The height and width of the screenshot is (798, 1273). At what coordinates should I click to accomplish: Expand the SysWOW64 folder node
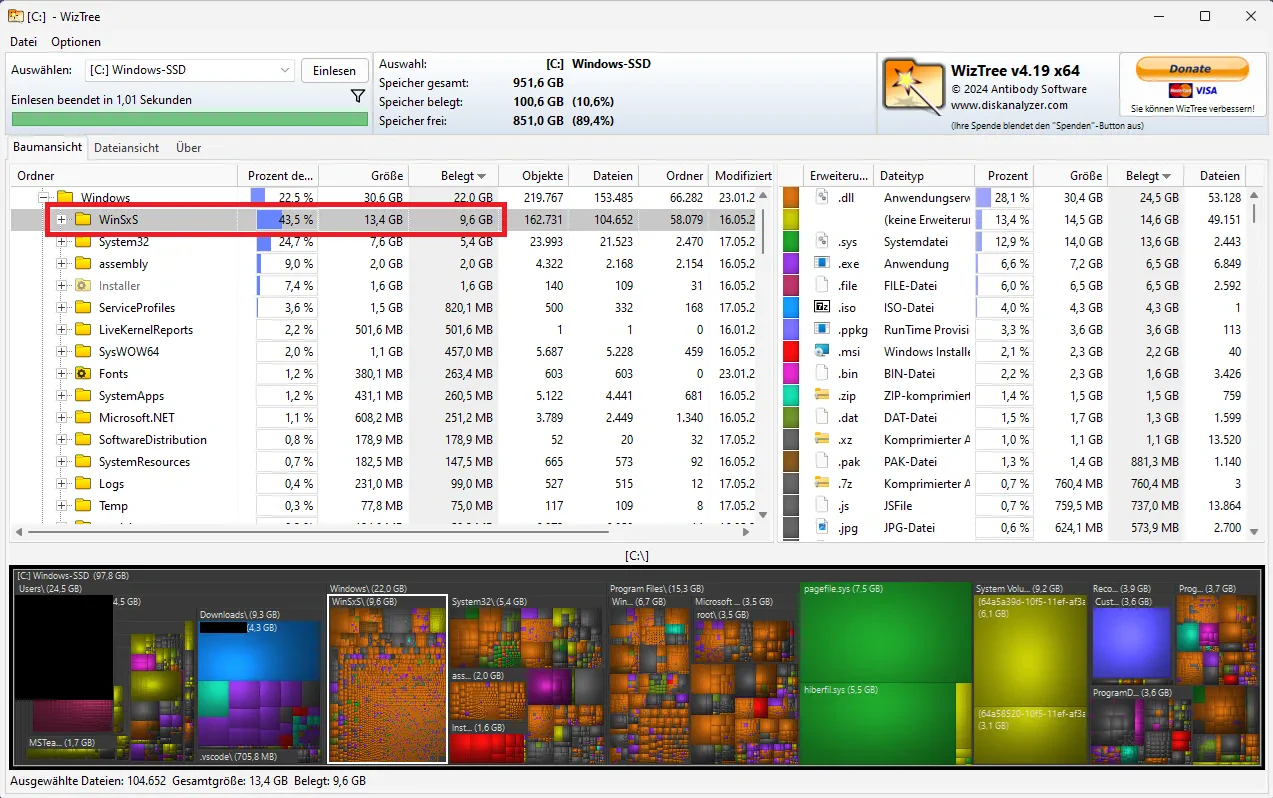point(62,352)
